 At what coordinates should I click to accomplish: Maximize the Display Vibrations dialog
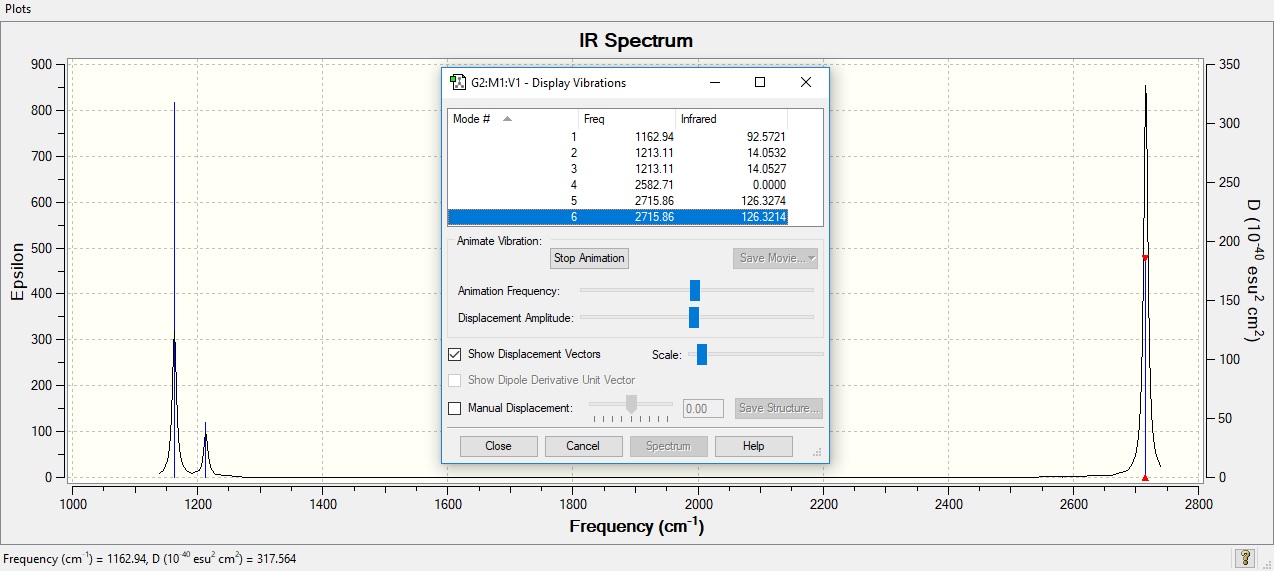[760, 82]
